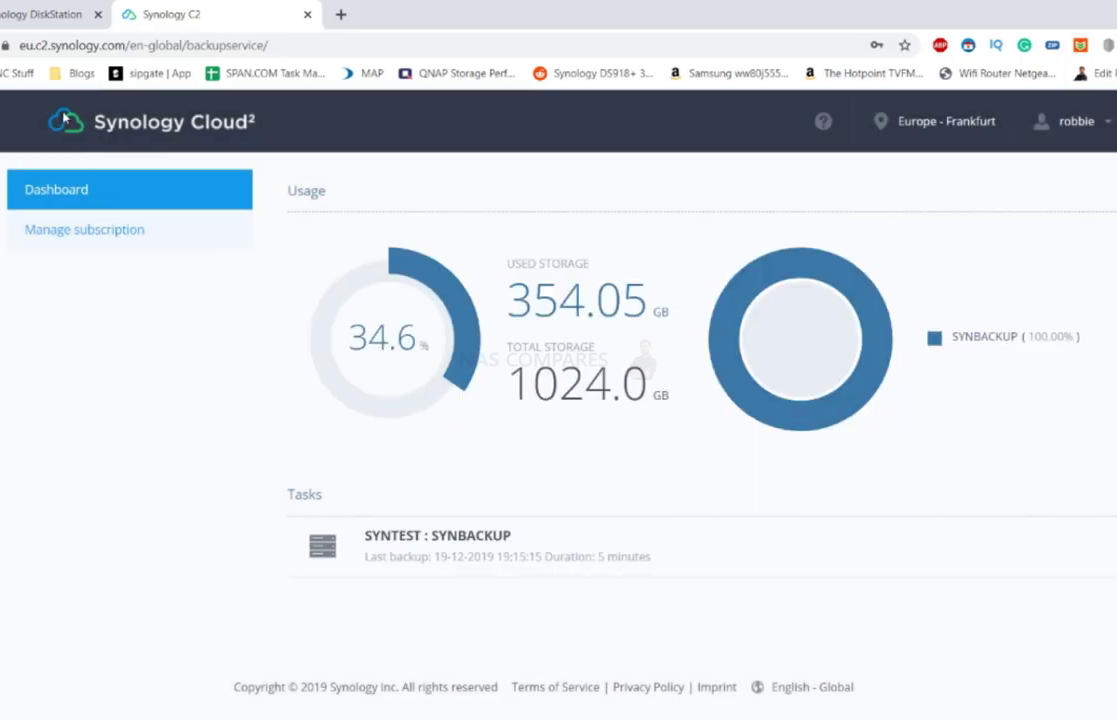Click the Copyright 2019 Synology Inc. text

point(365,687)
